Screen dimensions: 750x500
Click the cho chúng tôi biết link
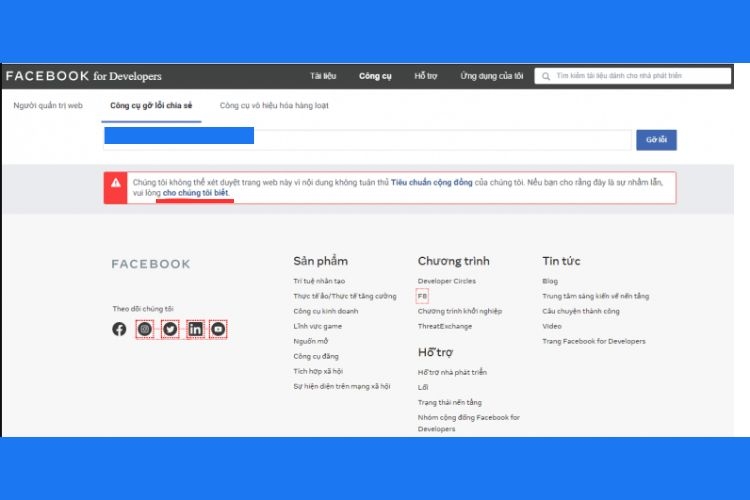pyautogui.click(x=196, y=193)
